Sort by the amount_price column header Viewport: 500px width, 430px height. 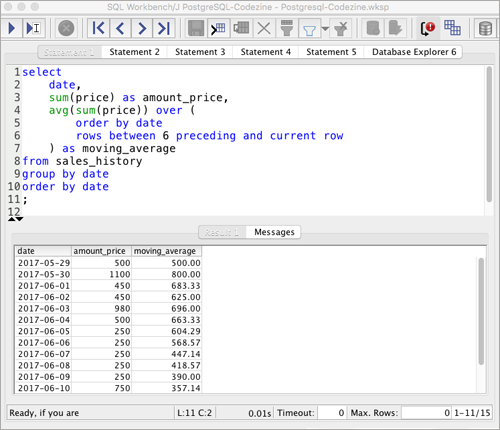point(101,251)
